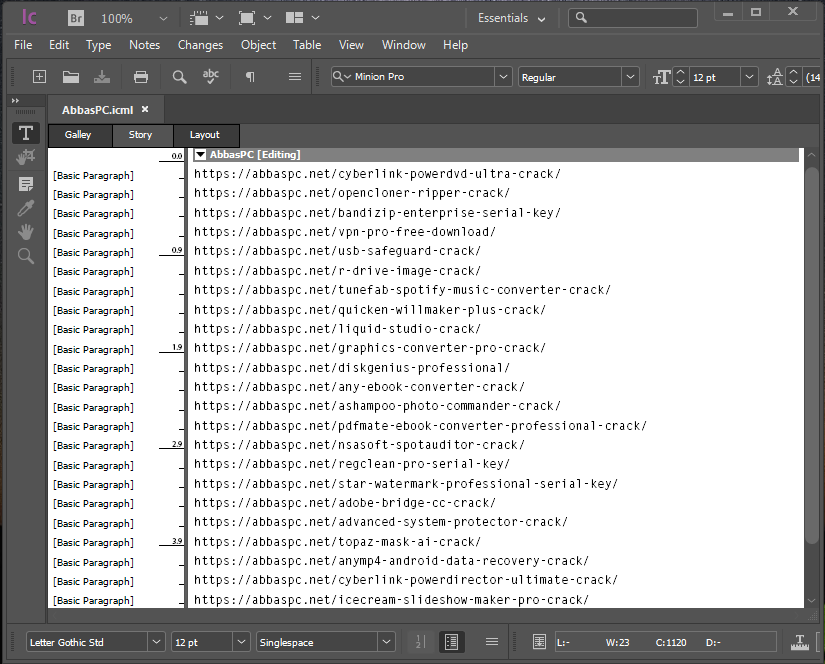The width and height of the screenshot is (825, 664).
Task: Click the adobe-bridge-cc-crack URL line
Action: (x=345, y=503)
